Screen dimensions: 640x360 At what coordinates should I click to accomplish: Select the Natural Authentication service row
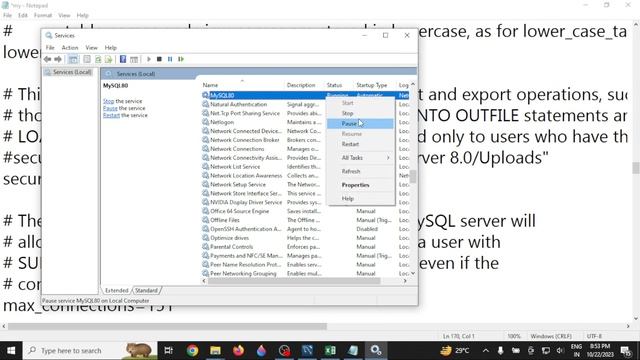click(x=305, y=104)
